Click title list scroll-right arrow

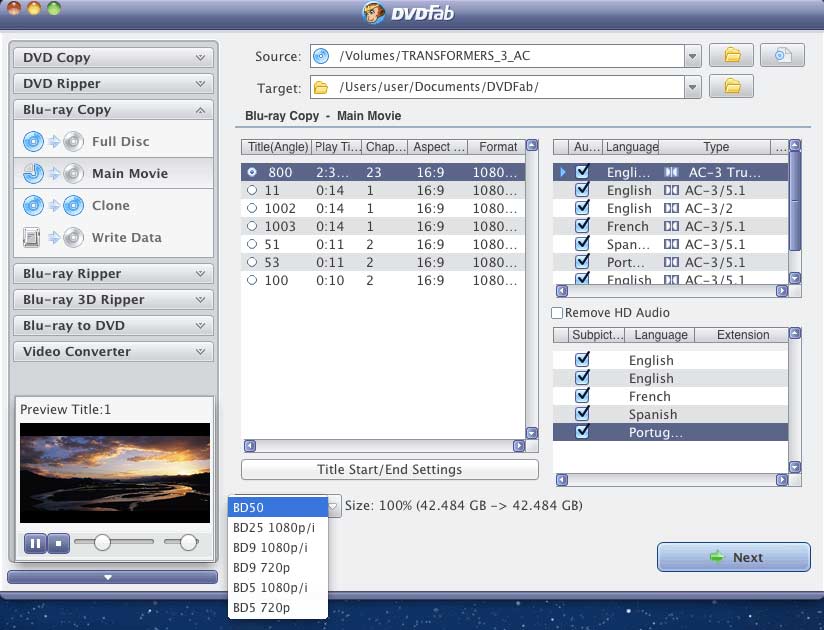(x=519, y=446)
